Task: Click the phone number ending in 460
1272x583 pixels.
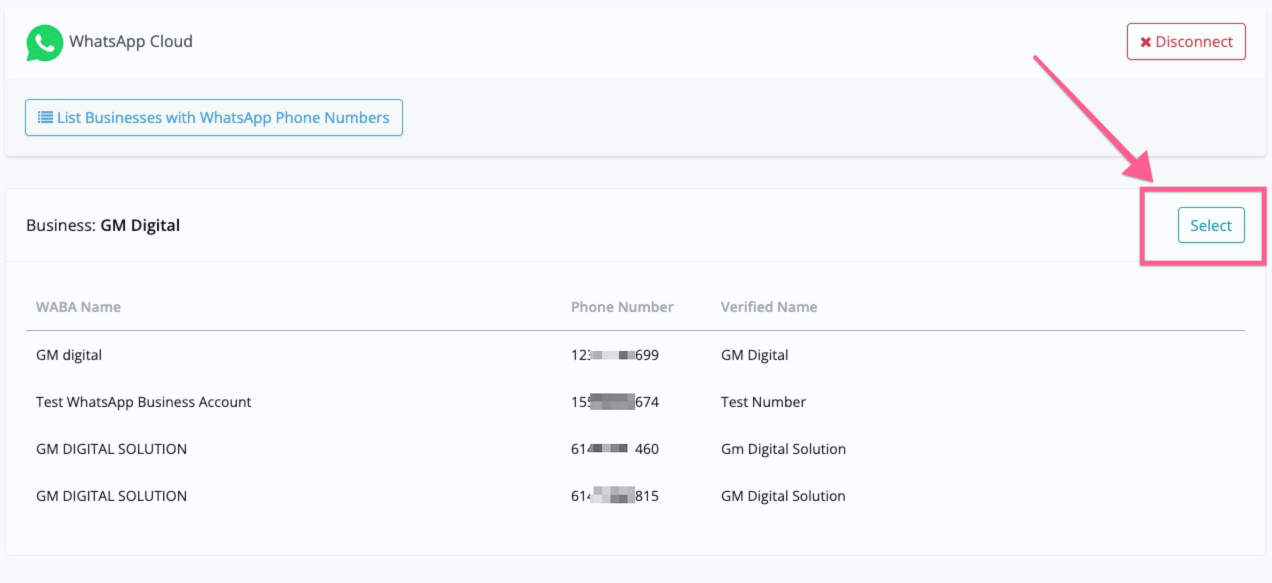Action: tap(615, 449)
